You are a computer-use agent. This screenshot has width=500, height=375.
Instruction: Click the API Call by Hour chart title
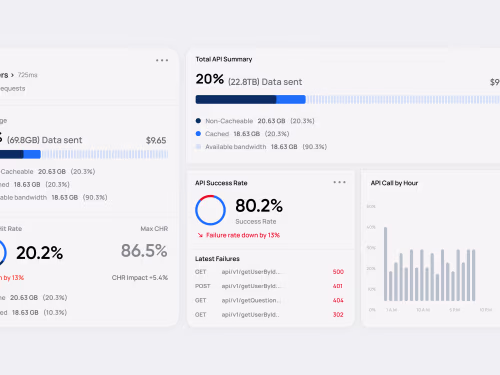394,183
